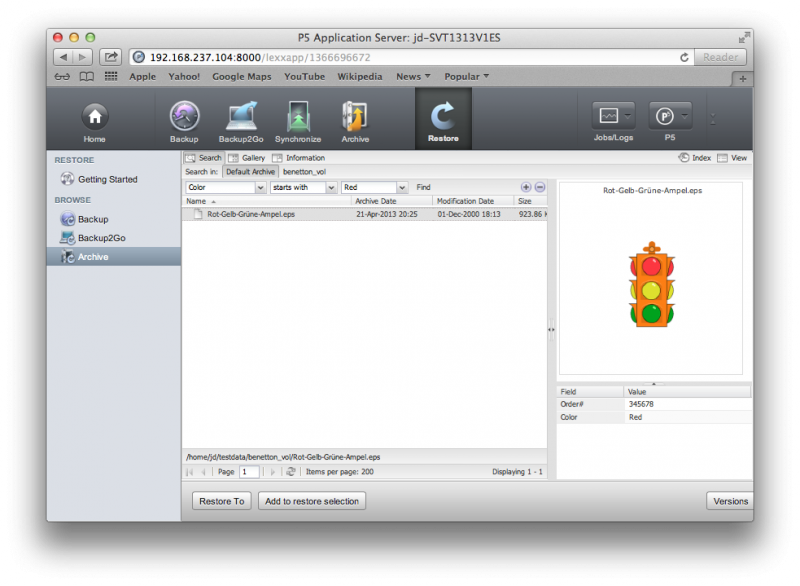The image size is (800, 586).
Task: Switch to the Search tab
Action: pos(204,158)
